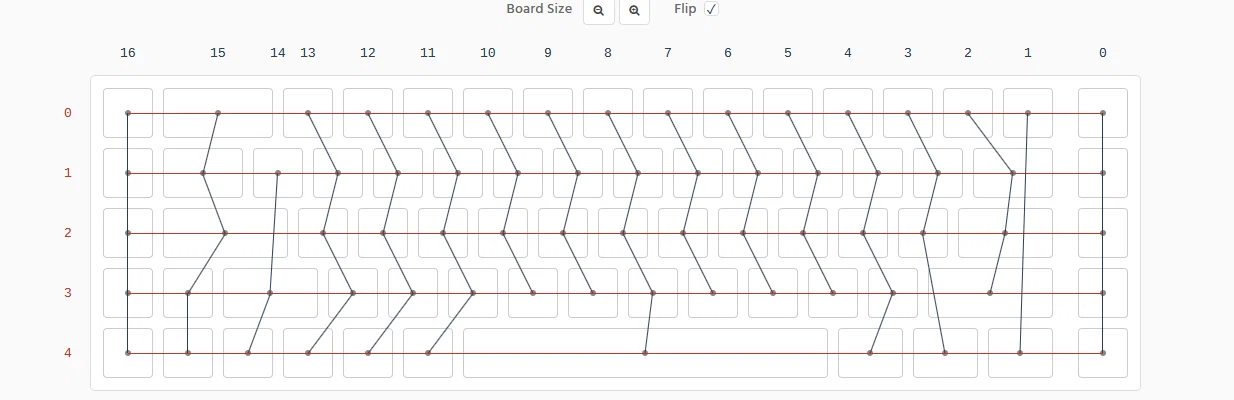Select red row label 3
The width and height of the screenshot is (1234, 400).
pos(68,293)
